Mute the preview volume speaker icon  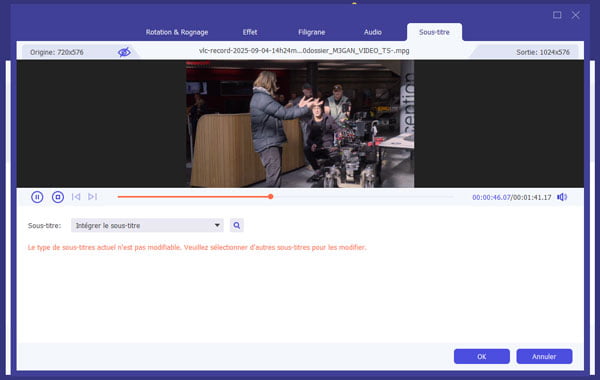(x=562, y=197)
